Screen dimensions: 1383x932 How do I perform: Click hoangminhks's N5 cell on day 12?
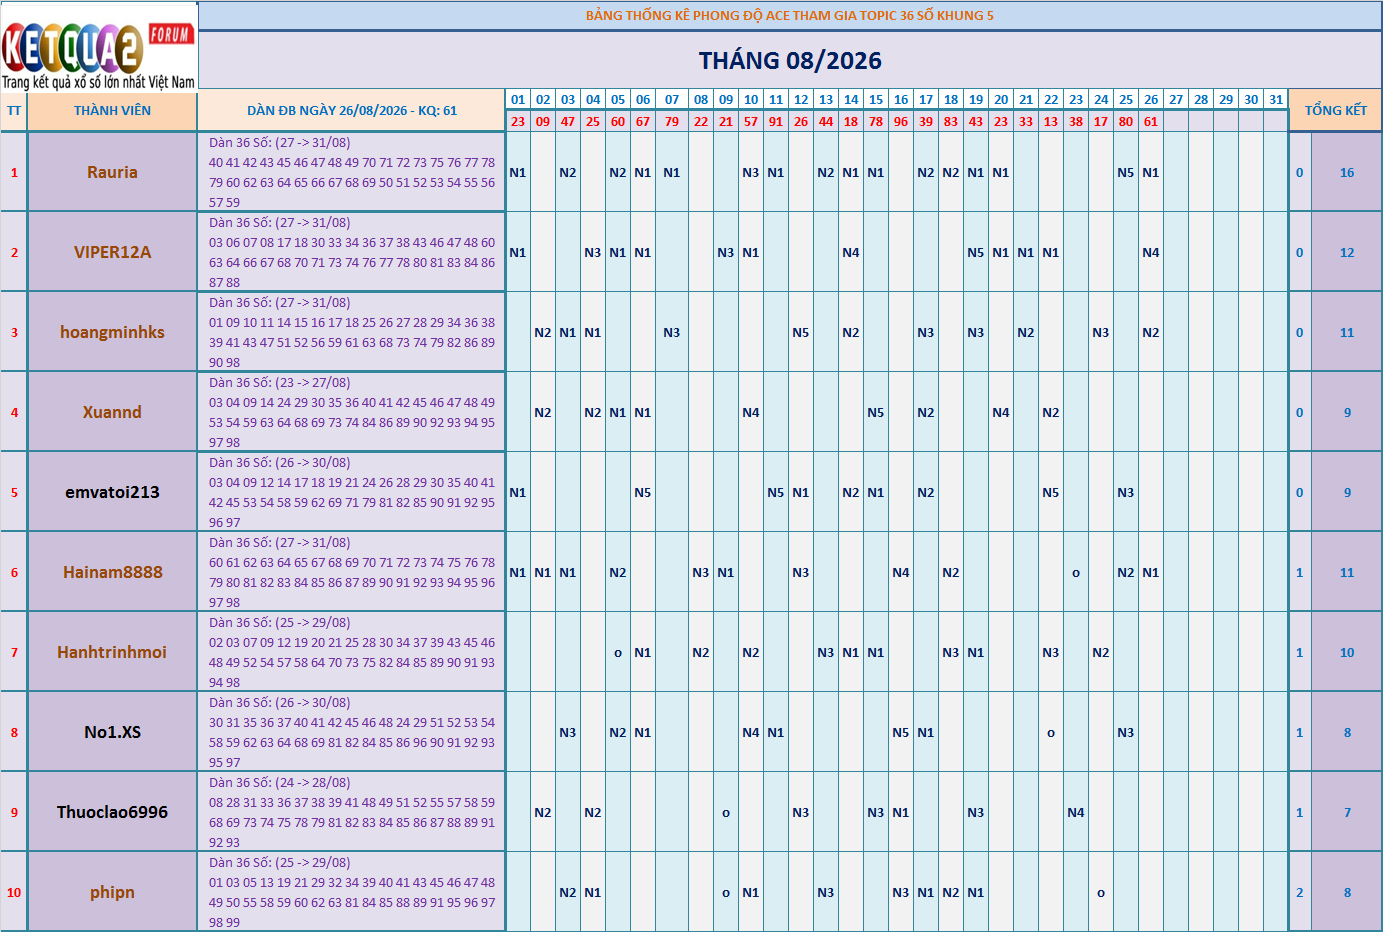[x=801, y=333]
